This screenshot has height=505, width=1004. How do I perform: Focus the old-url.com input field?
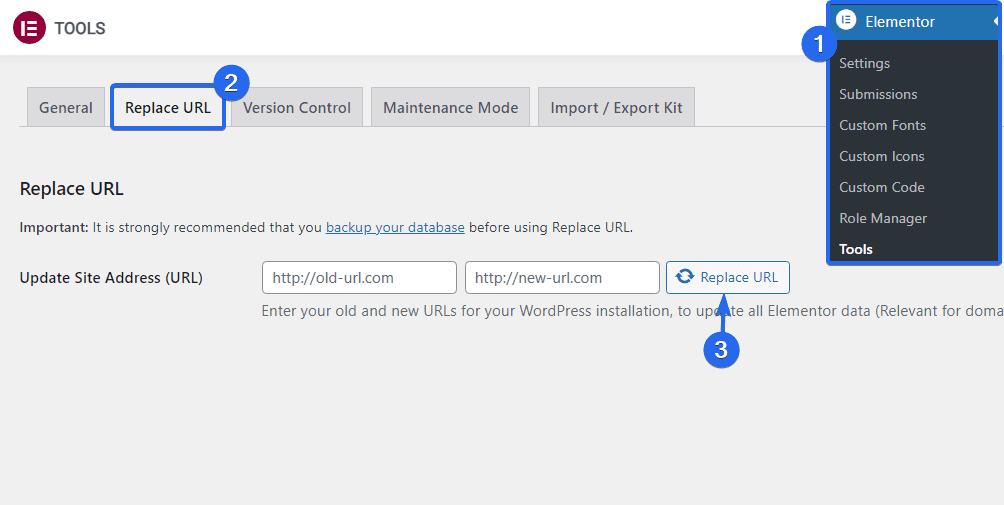pyautogui.click(x=359, y=277)
